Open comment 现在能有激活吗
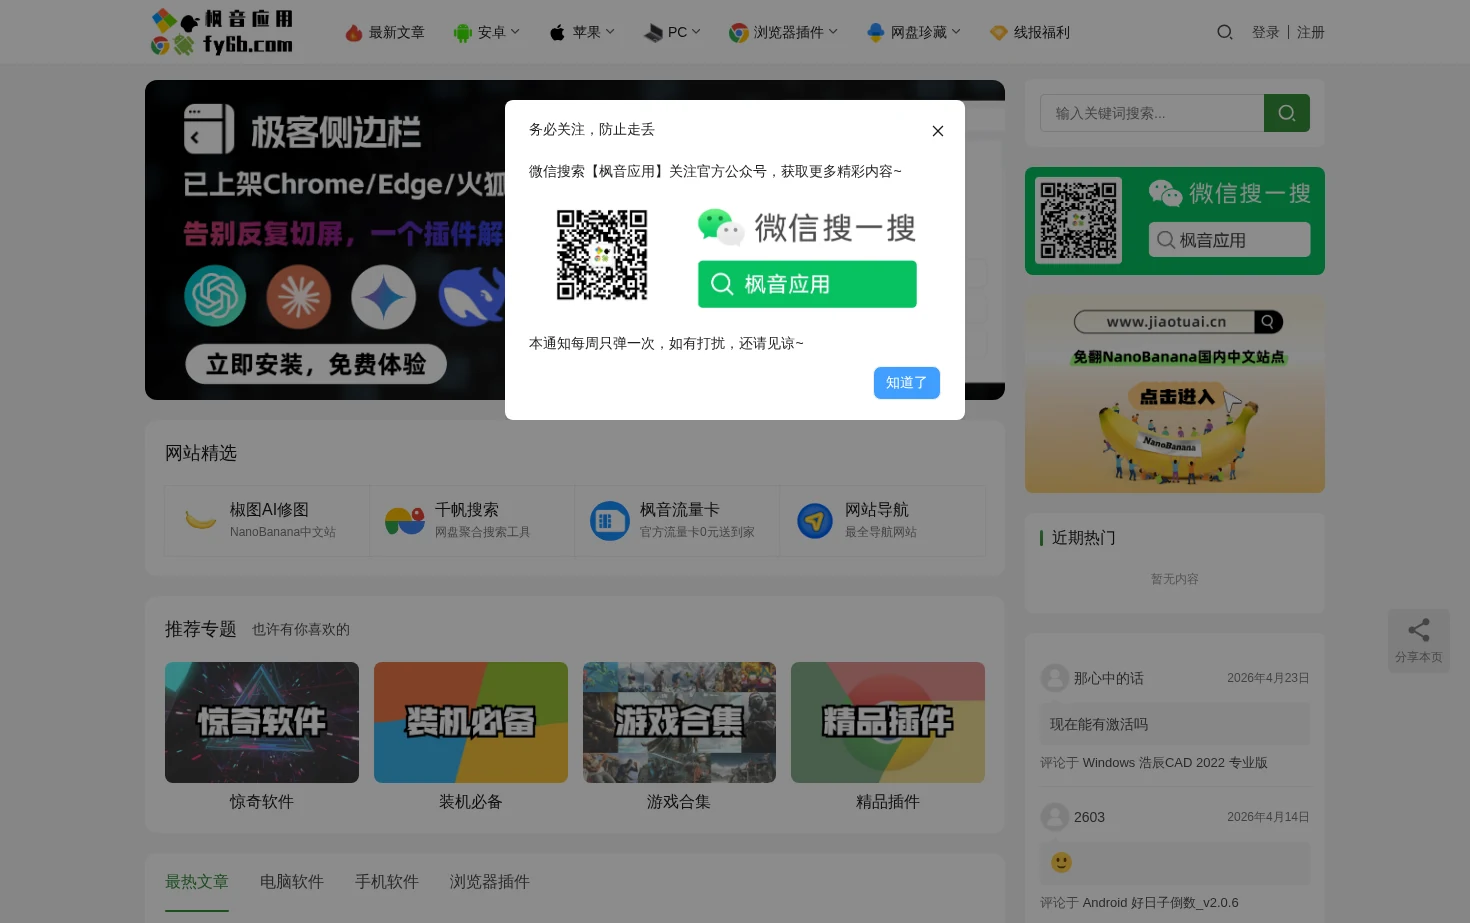The image size is (1470, 923). [x=1175, y=724]
